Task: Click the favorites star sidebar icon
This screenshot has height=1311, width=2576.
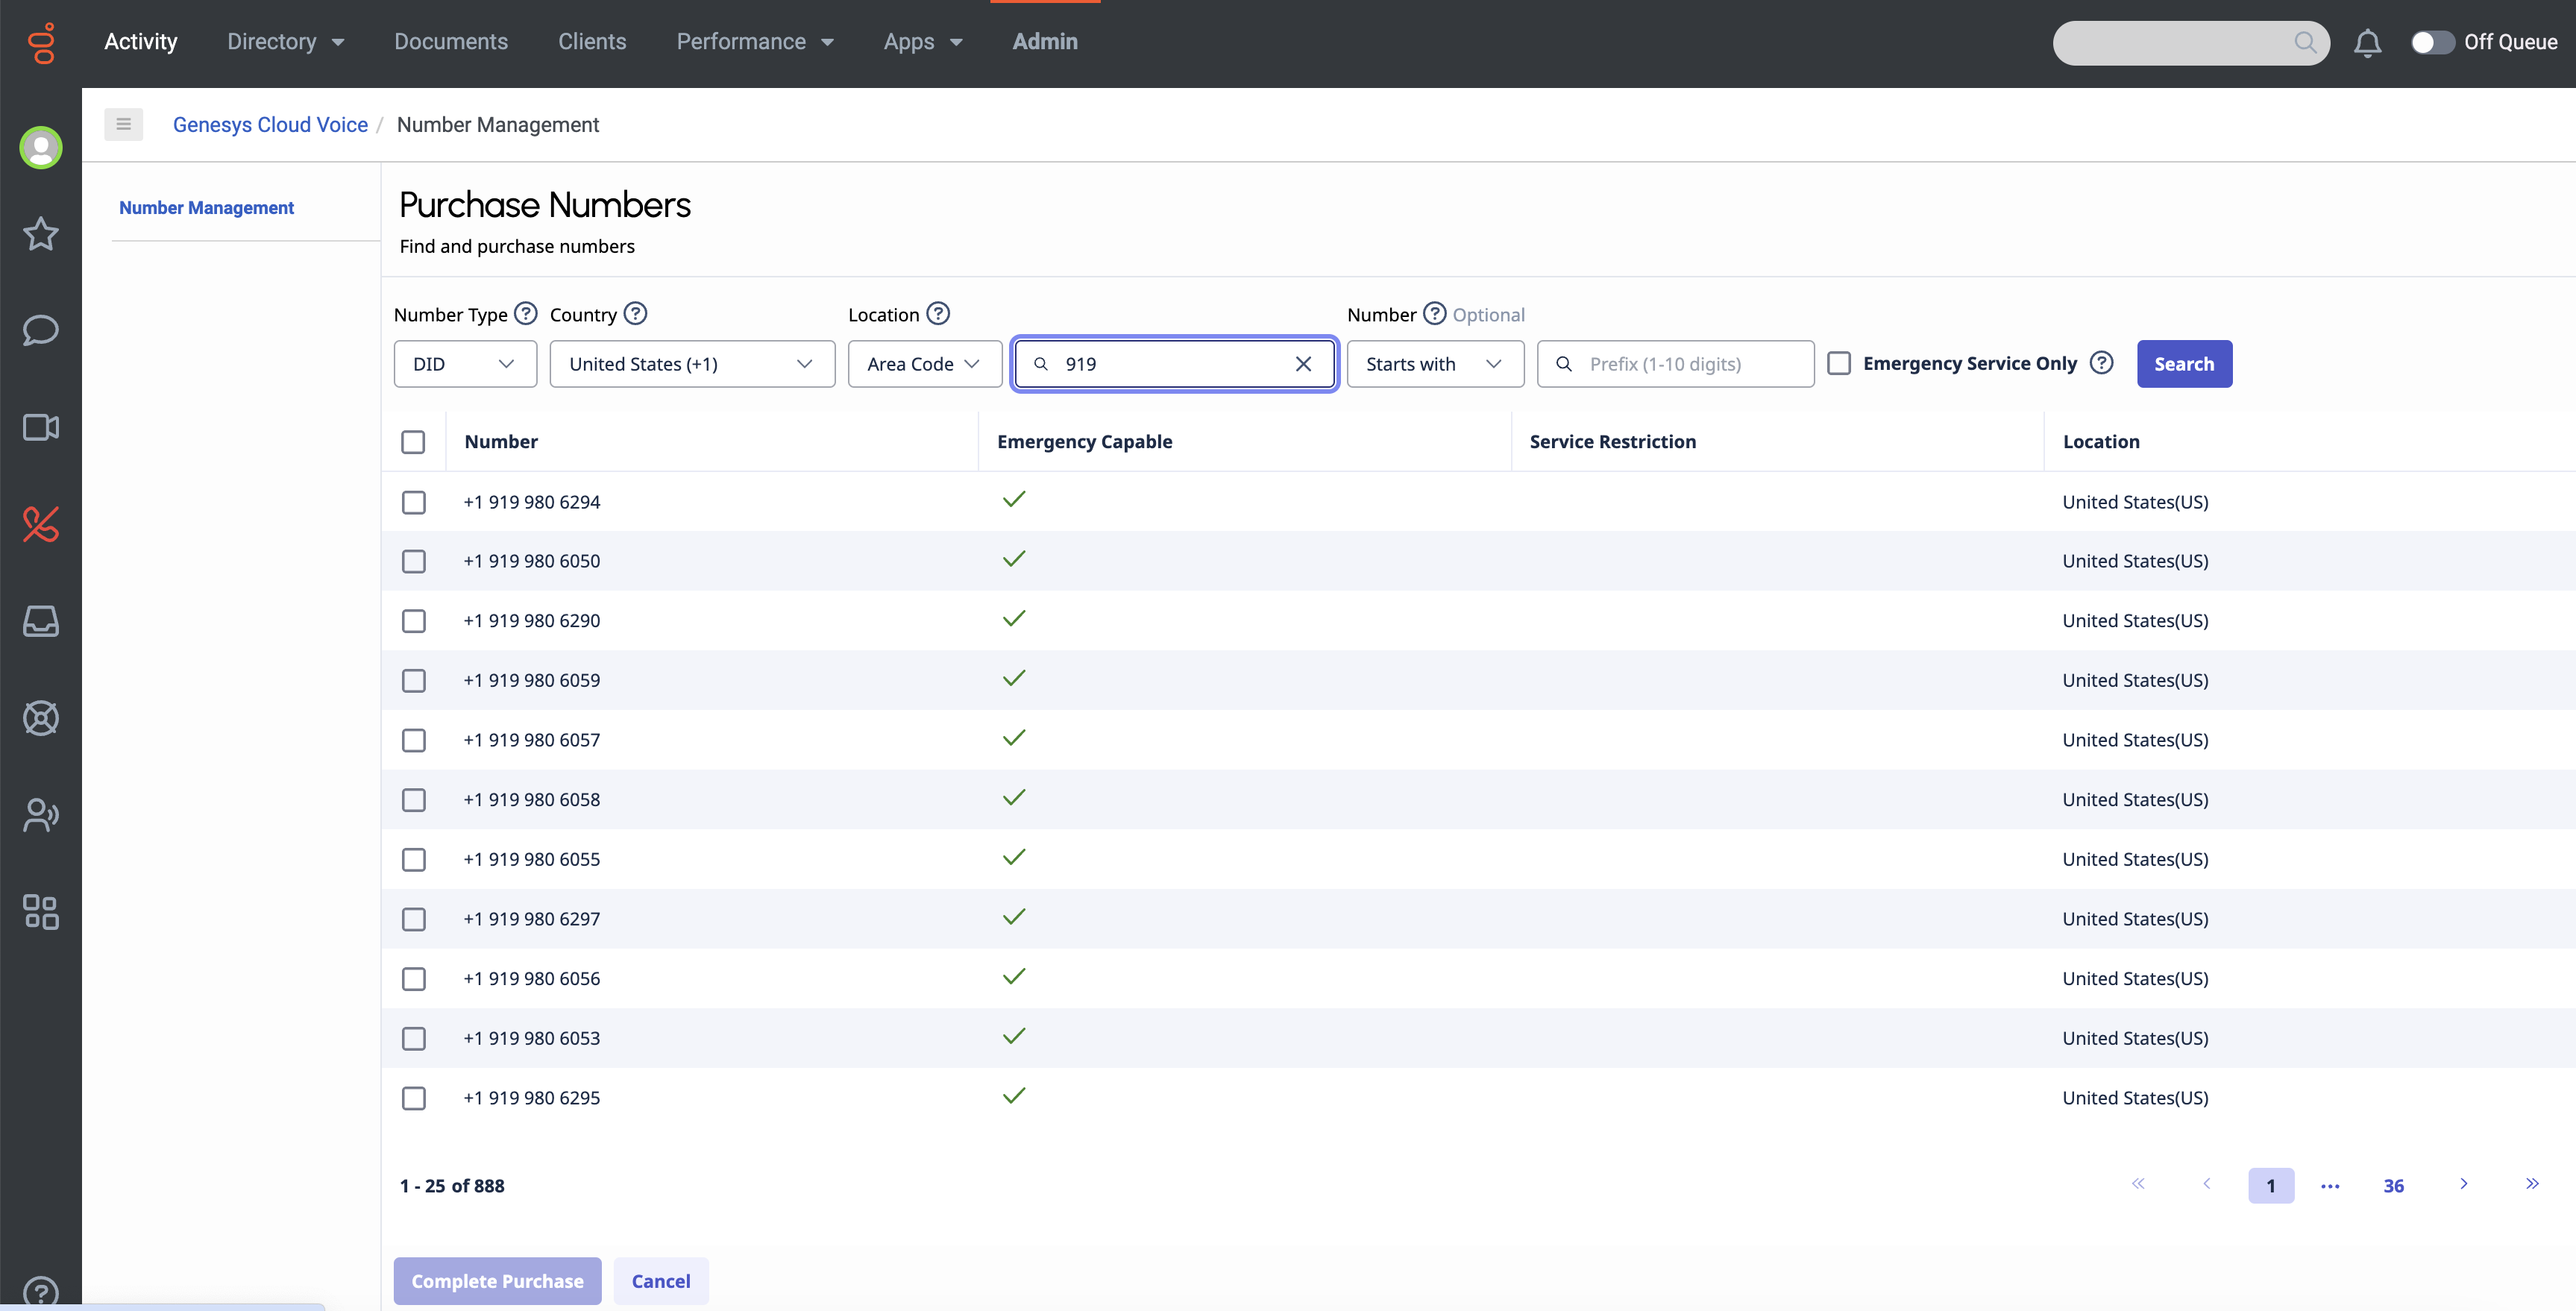Action: [x=41, y=234]
